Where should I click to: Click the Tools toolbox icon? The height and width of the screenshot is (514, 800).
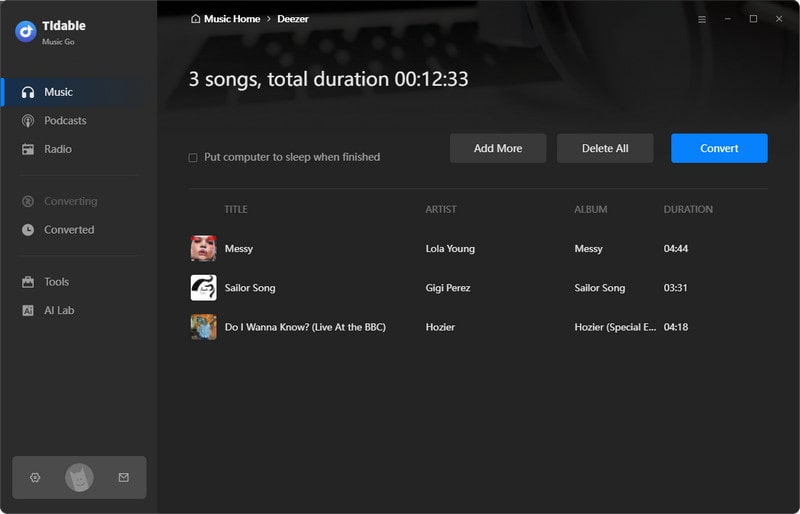[x=28, y=282]
